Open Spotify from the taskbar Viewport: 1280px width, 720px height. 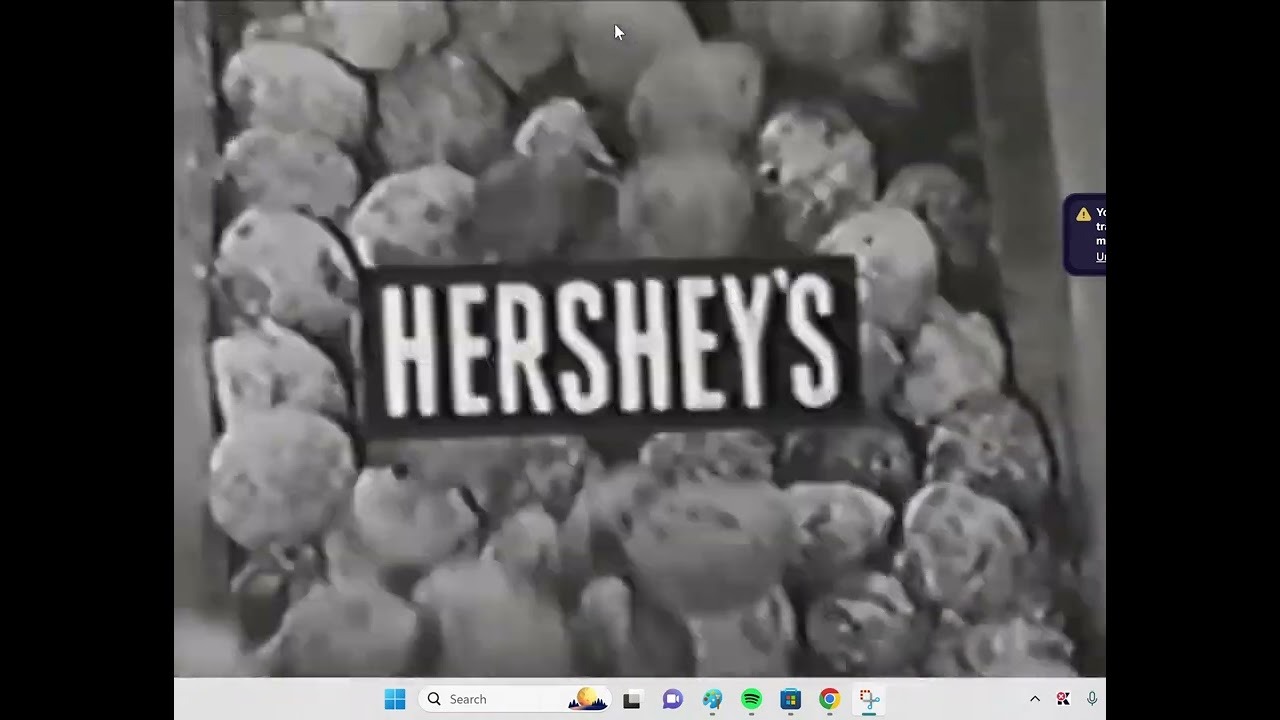tap(751, 699)
